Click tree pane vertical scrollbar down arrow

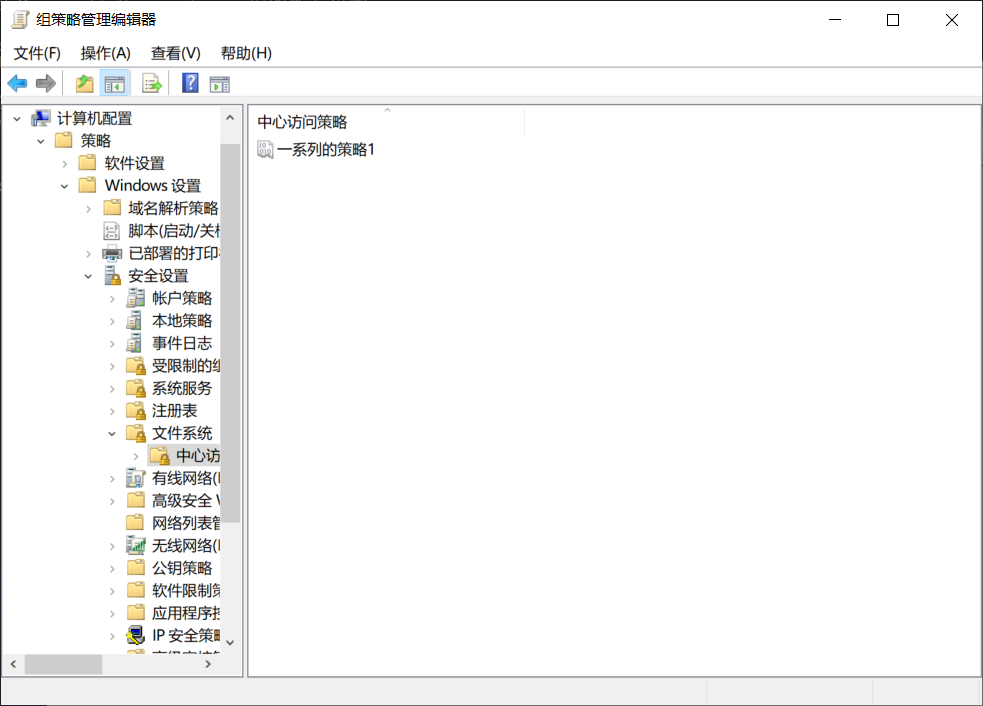click(230, 642)
